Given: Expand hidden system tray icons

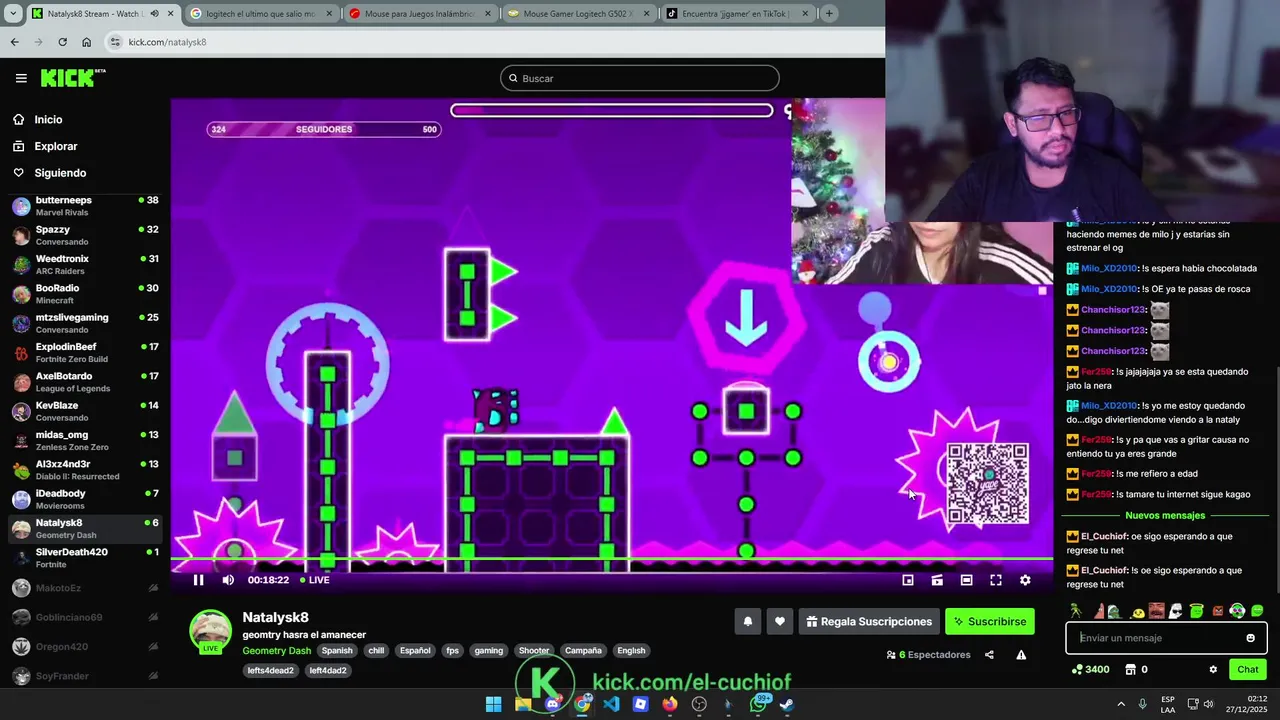Looking at the screenshot, I should (1120, 704).
